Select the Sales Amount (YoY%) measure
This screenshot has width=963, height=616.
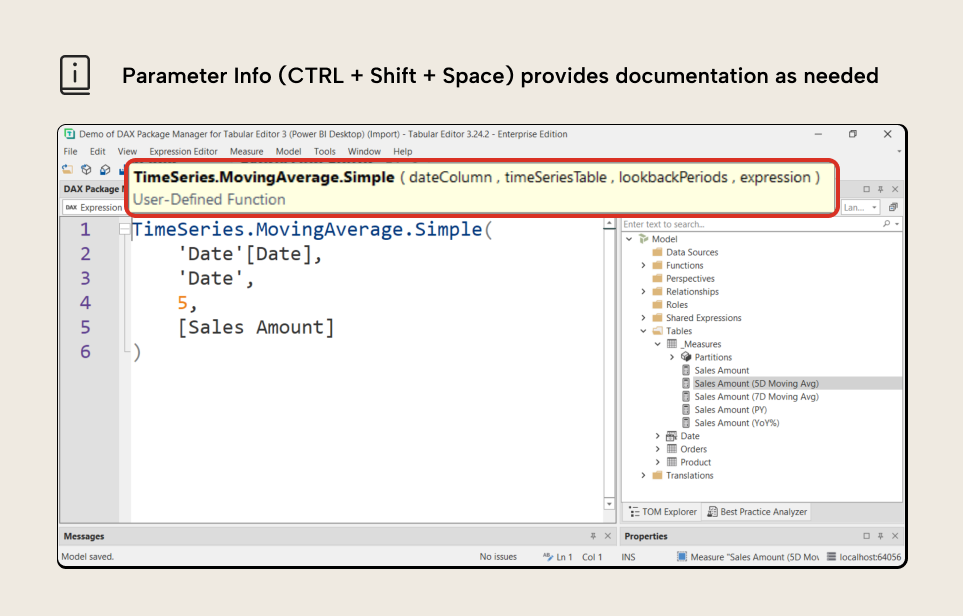pos(737,423)
